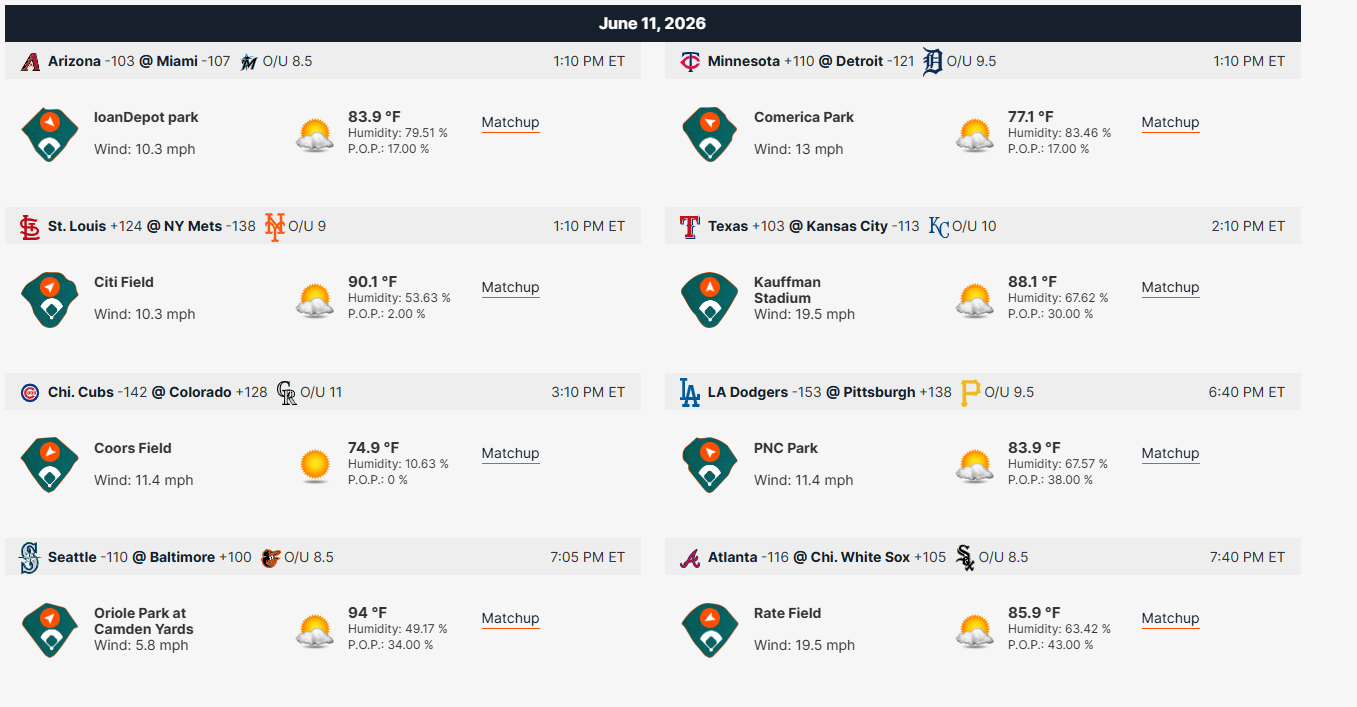1357x707 pixels.
Task: Click the Coors Field wind direction diamond
Action: (x=49, y=465)
